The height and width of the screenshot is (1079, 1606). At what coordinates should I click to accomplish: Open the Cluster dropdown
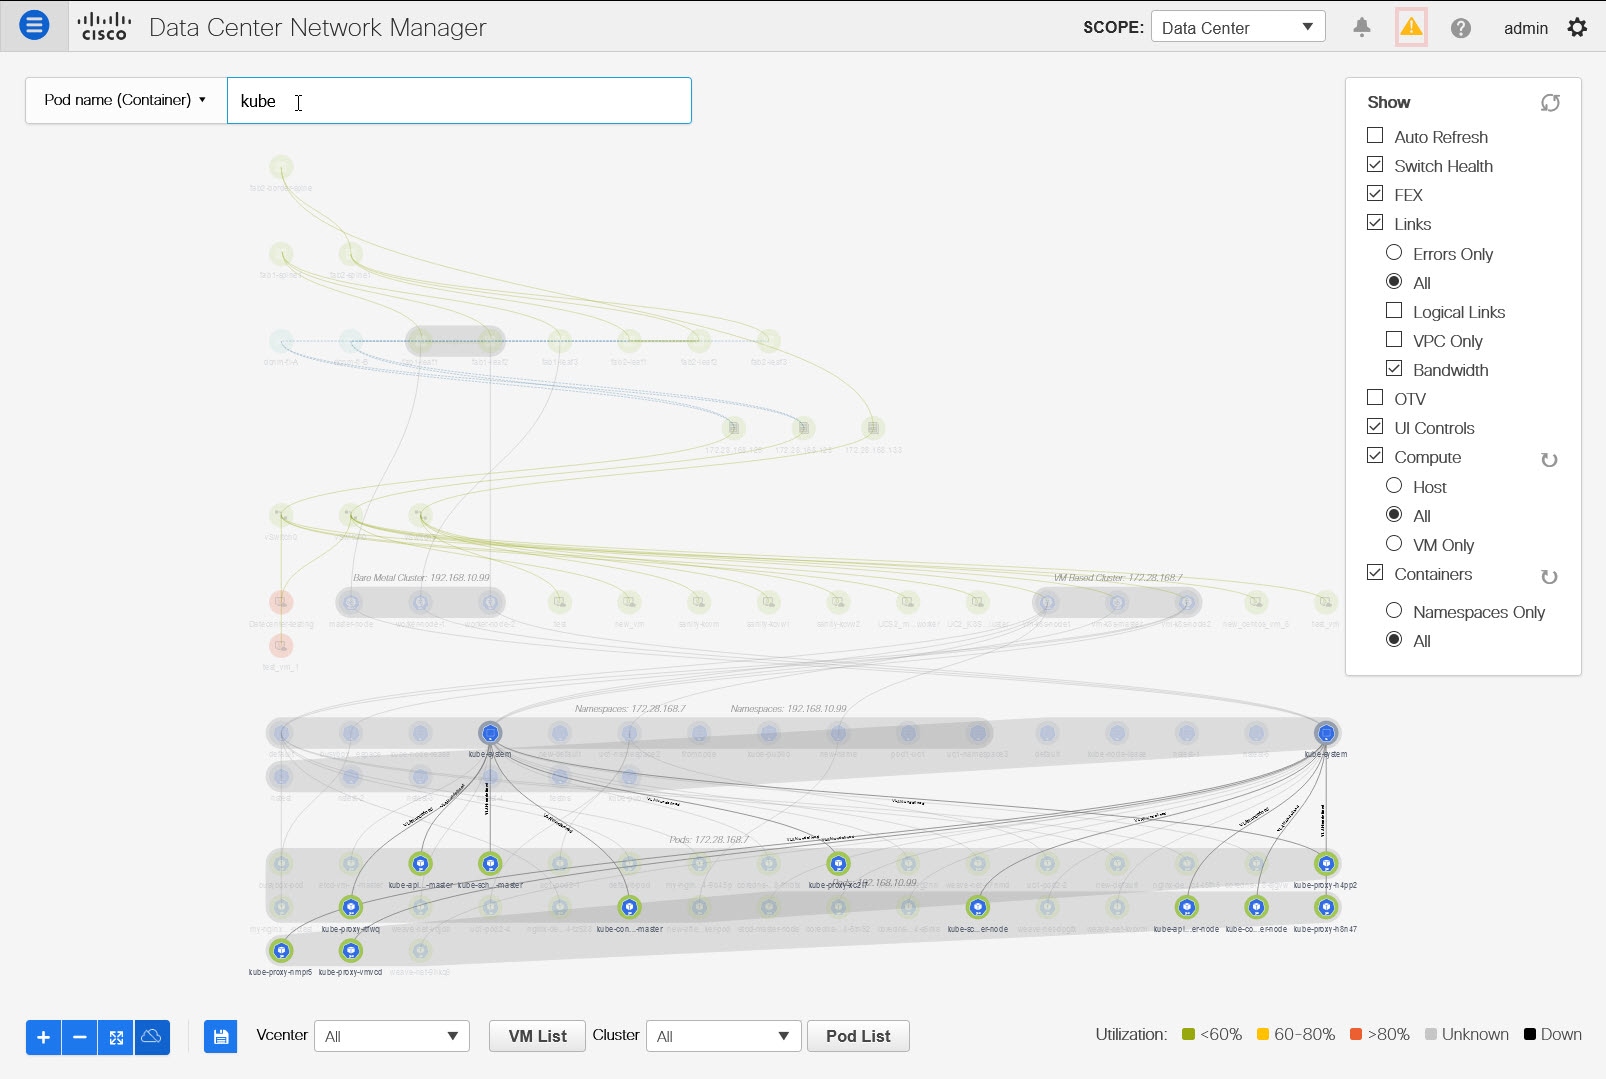(724, 1036)
